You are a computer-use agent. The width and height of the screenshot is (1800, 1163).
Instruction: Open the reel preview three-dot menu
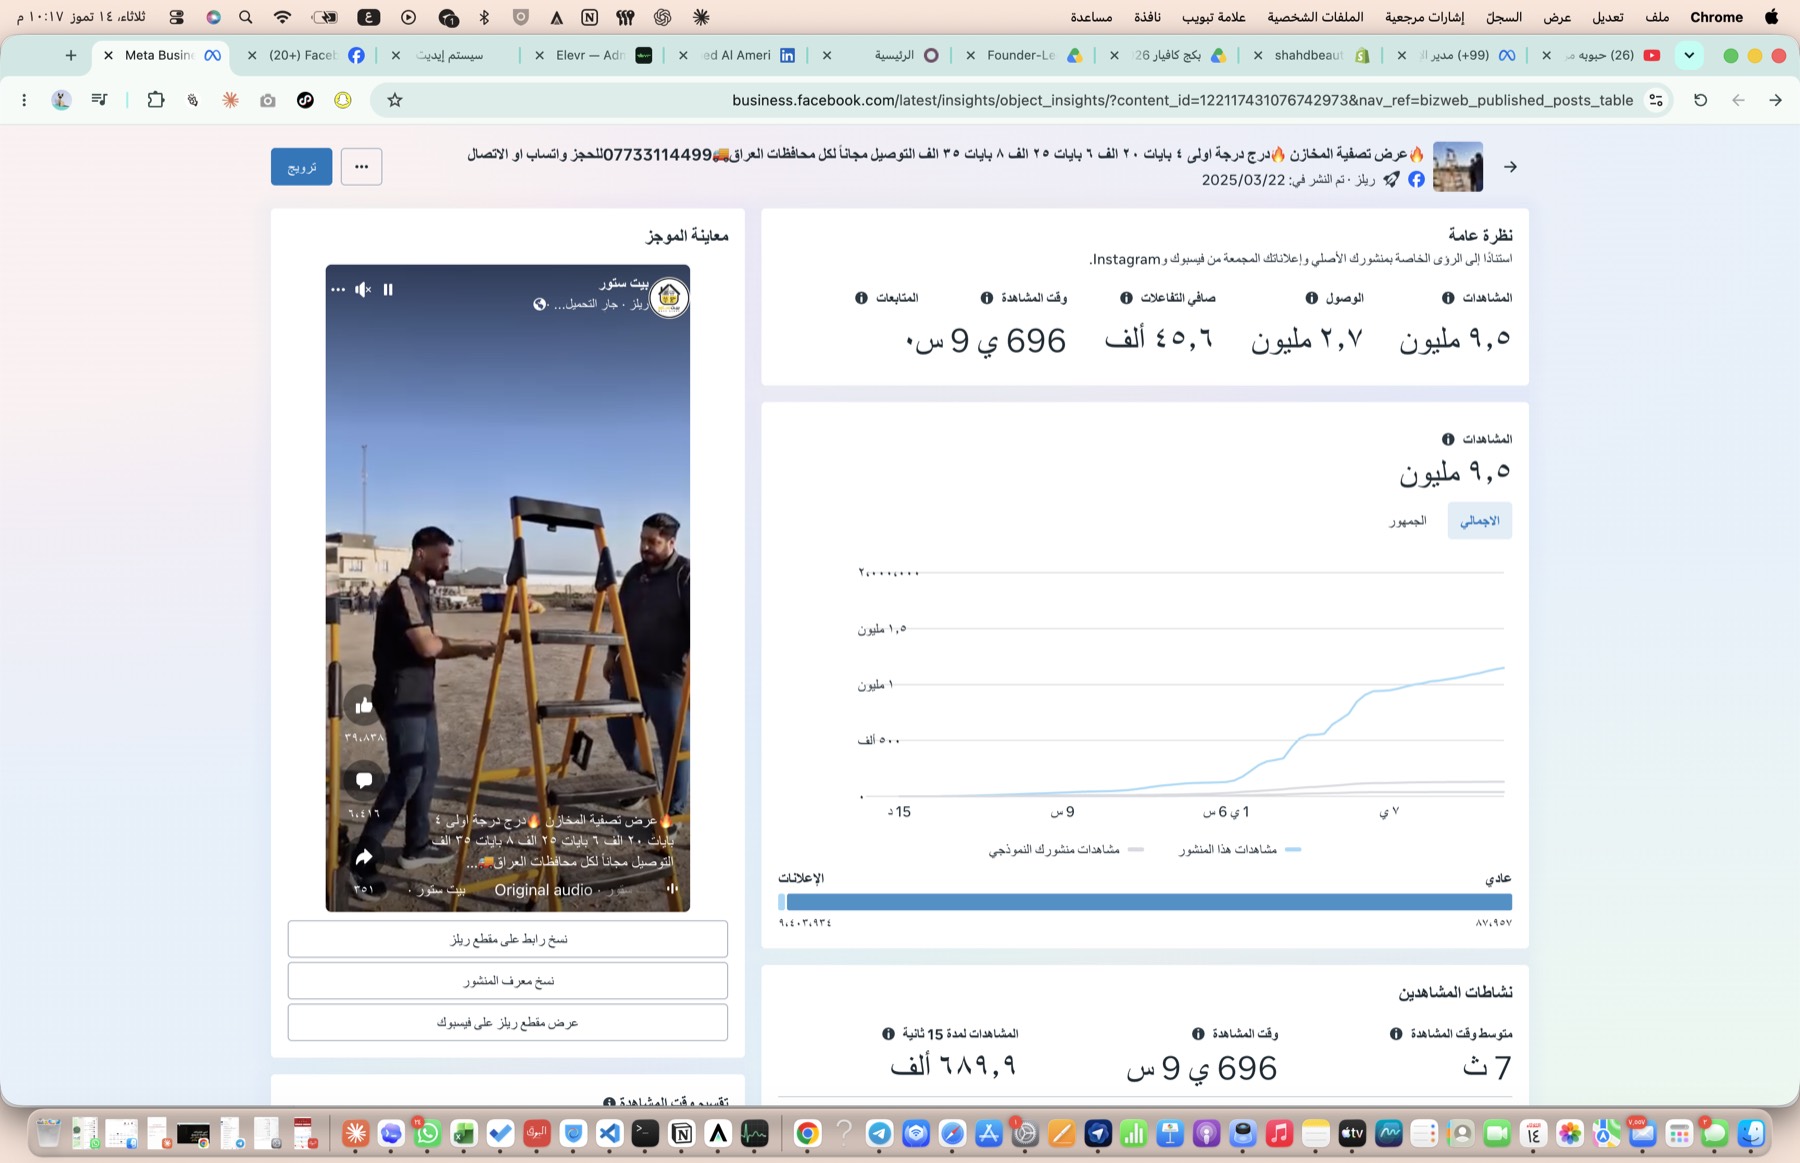[338, 290]
